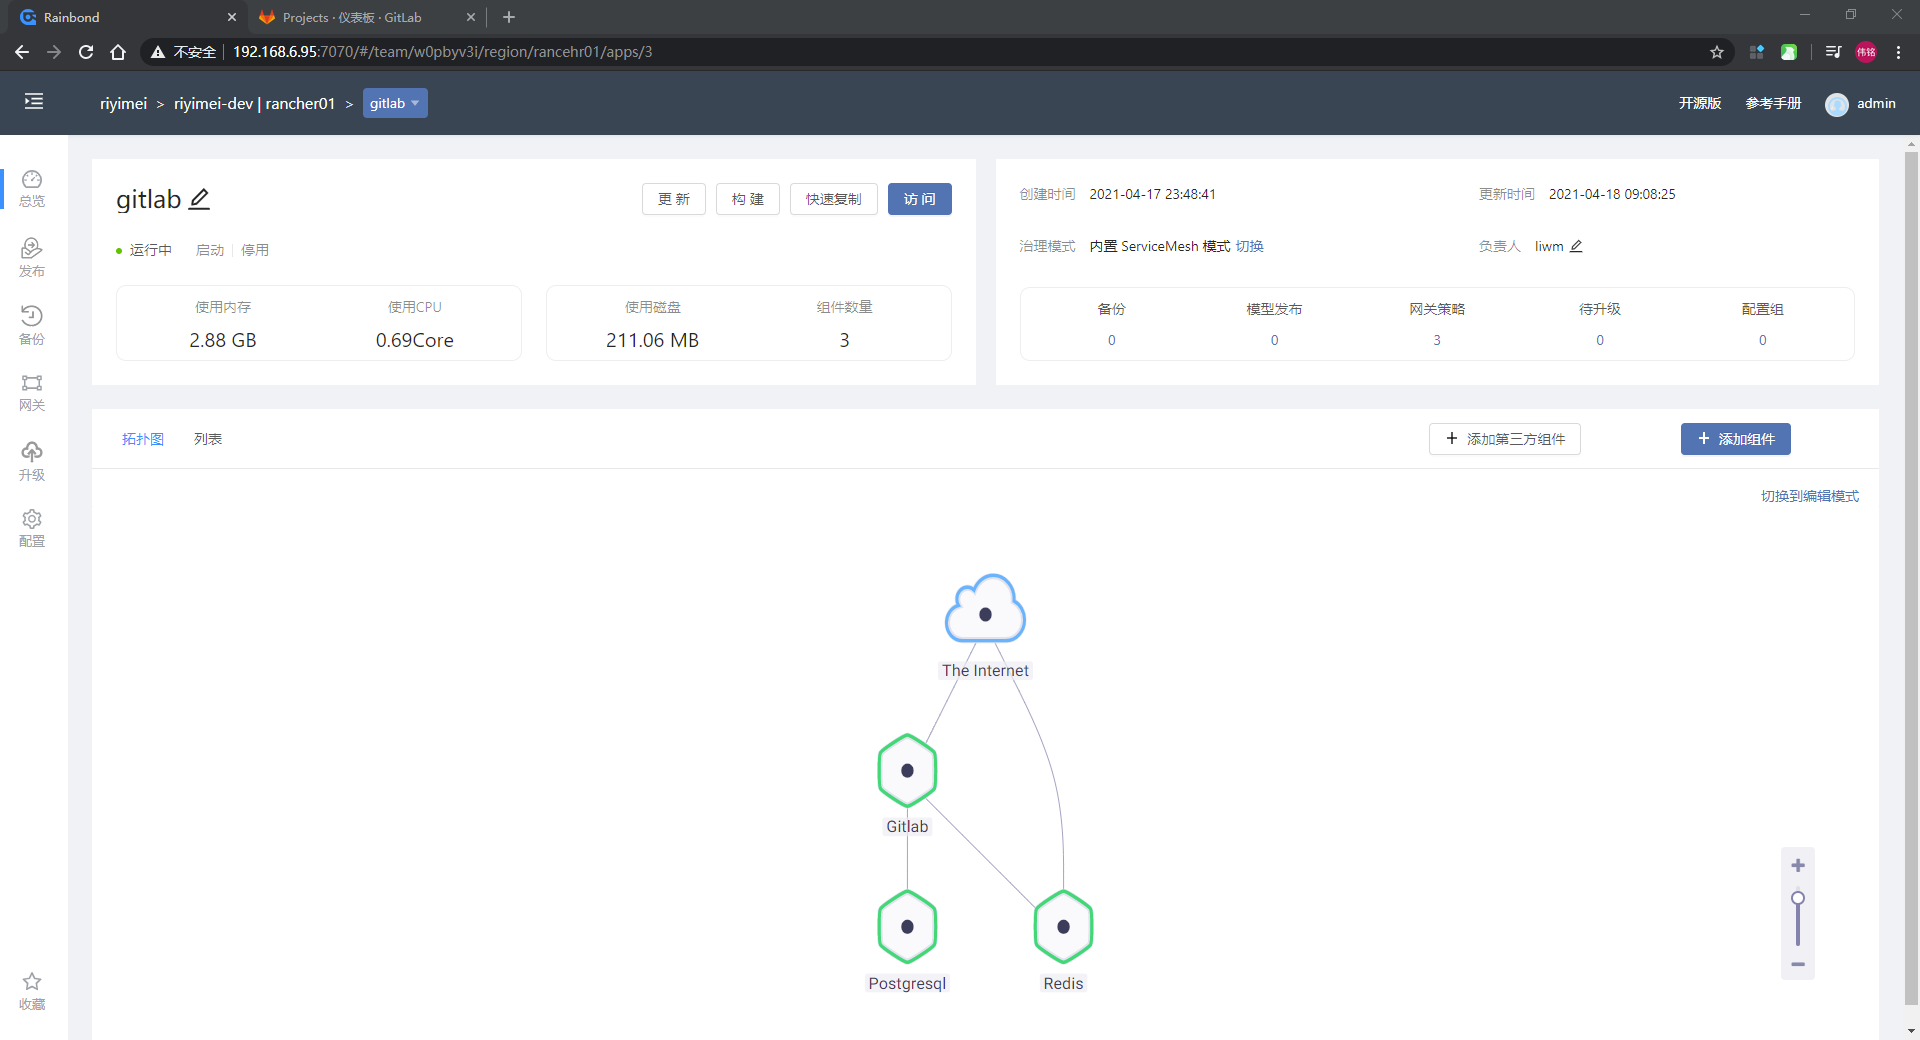Select the Gitlab hexagon node
This screenshot has height=1040, width=1920.
(x=907, y=770)
